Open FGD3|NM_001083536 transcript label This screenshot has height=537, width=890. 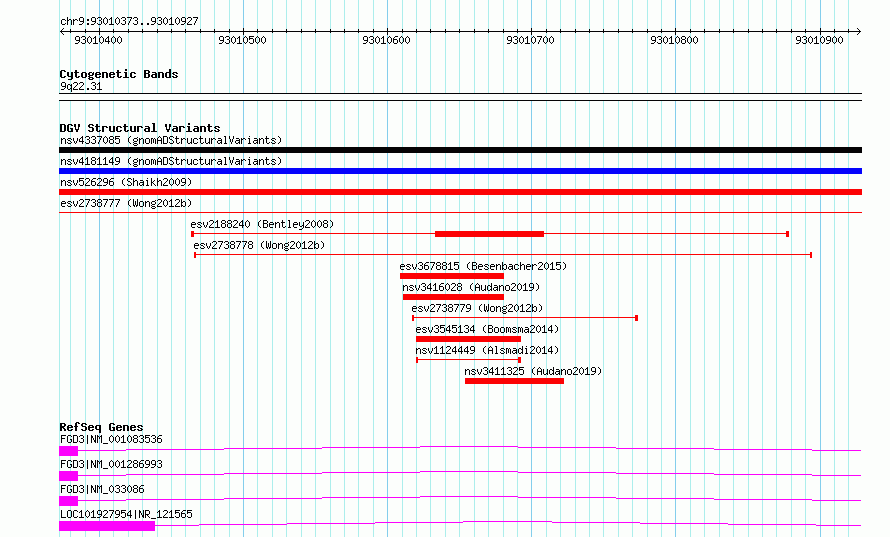coord(111,439)
